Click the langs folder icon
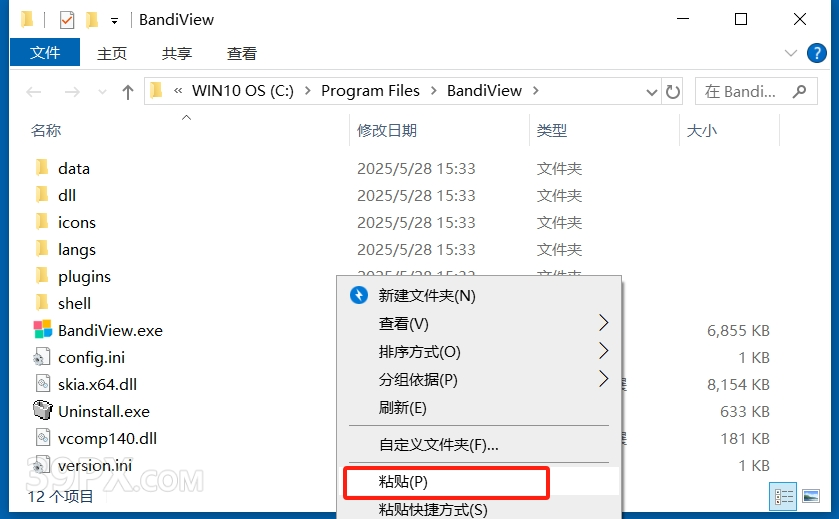This screenshot has height=519, width=839. point(42,248)
